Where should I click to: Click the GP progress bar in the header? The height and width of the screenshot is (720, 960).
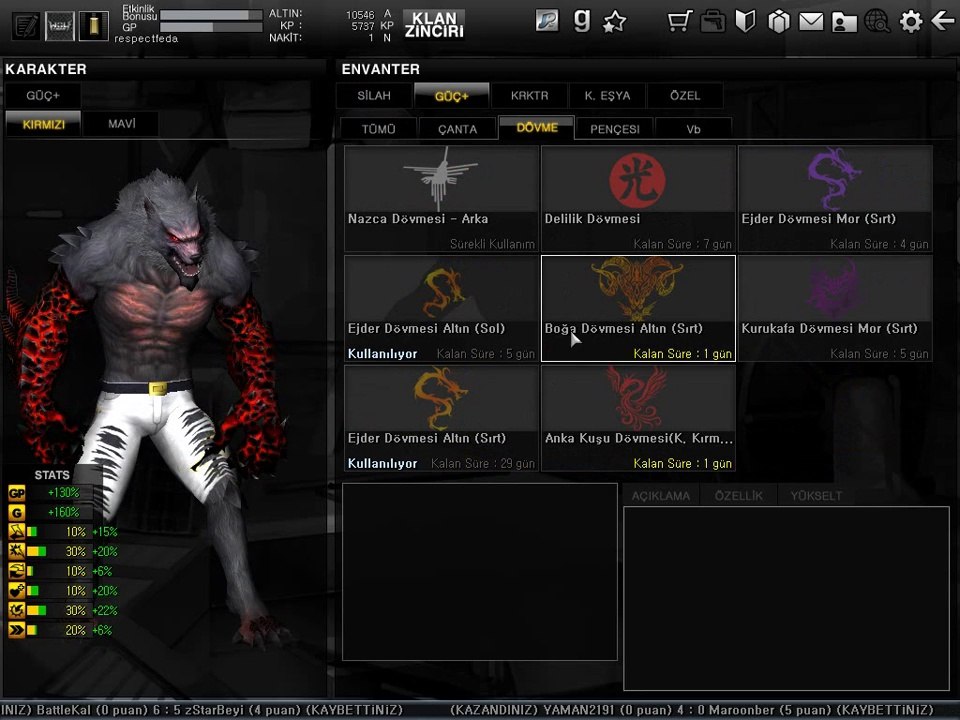(x=211, y=28)
